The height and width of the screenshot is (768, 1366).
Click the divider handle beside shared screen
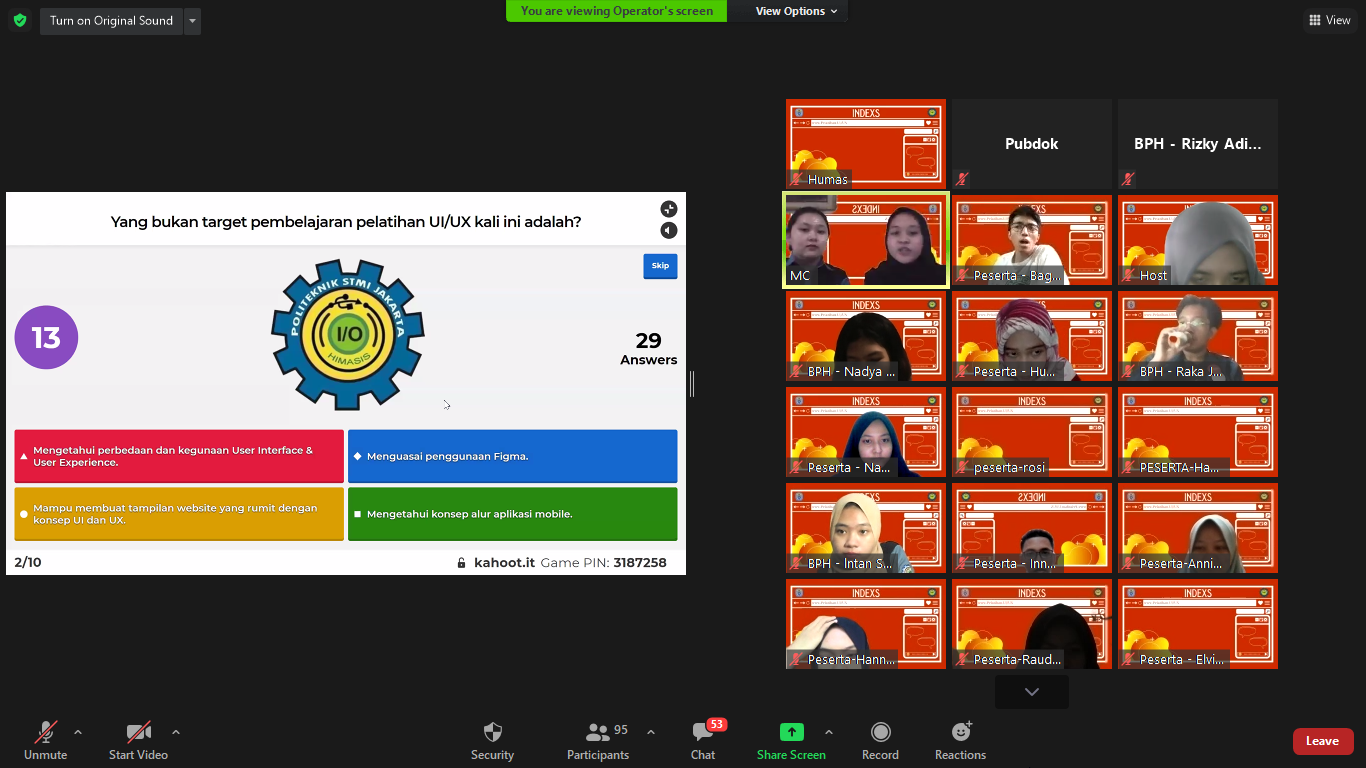pos(691,384)
